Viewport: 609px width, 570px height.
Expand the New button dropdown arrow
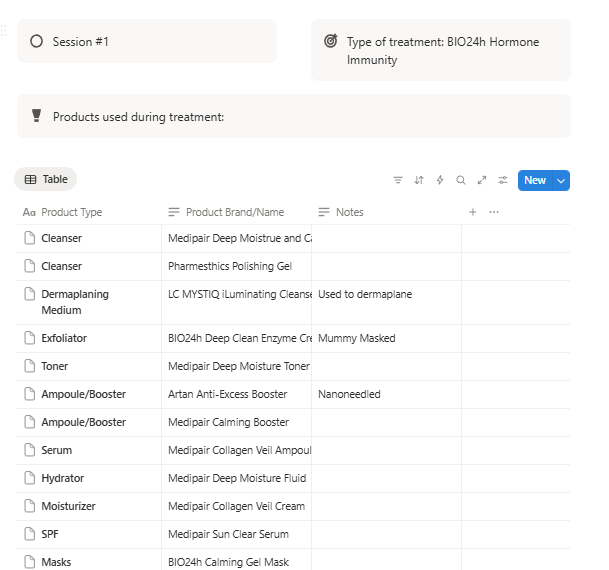[561, 180]
